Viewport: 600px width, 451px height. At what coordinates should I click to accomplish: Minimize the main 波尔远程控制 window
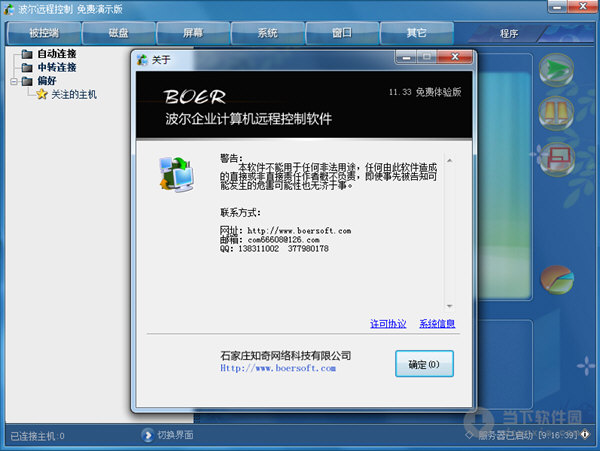(558, 7)
